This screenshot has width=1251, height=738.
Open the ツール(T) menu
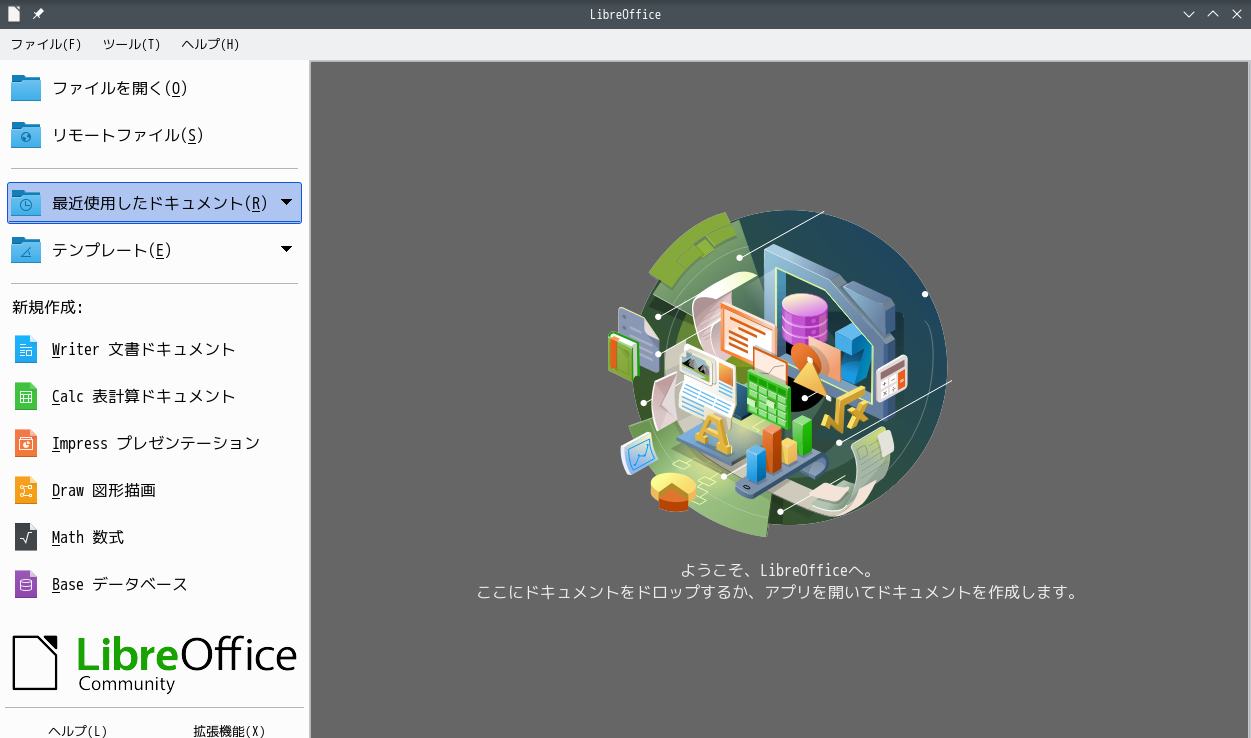pyautogui.click(x=131, y=45)
